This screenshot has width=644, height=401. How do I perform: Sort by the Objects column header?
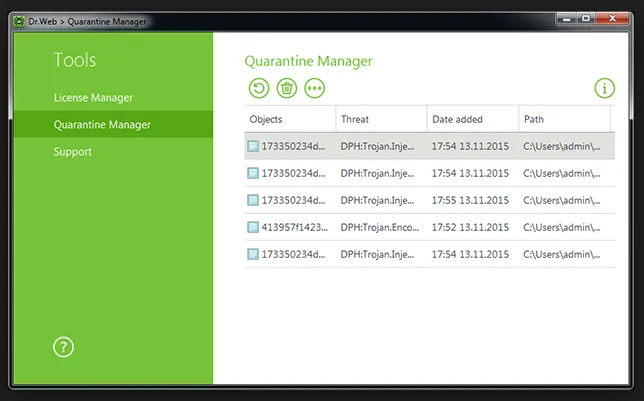click(290, 119)
